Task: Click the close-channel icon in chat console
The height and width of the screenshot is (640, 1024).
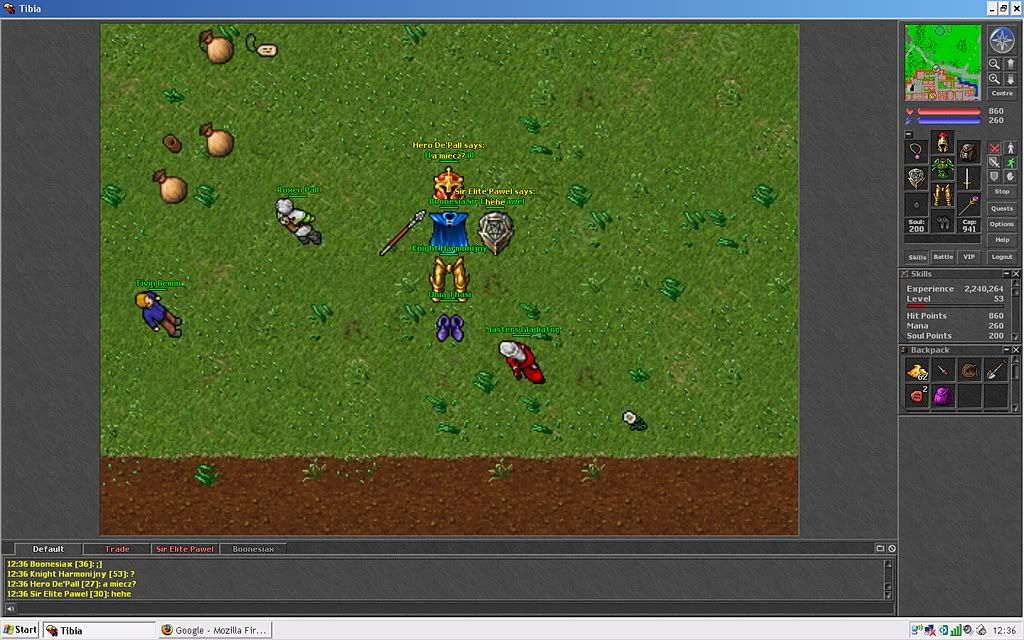Action: click(x=891, y=549)
